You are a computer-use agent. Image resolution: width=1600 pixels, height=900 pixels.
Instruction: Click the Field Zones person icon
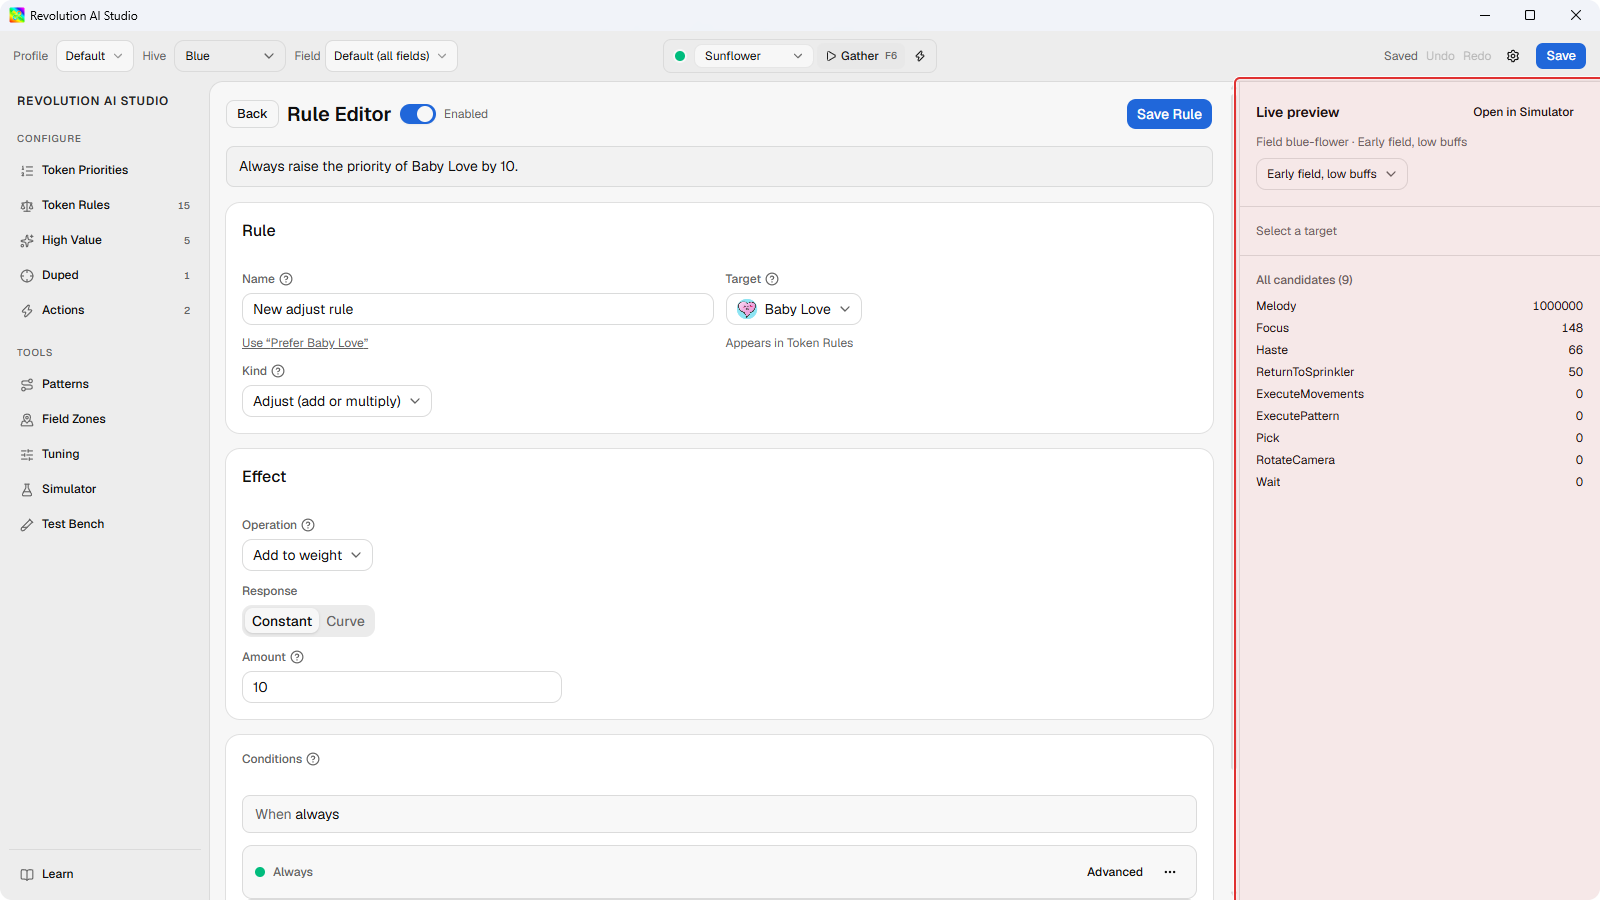pos(27,420)
